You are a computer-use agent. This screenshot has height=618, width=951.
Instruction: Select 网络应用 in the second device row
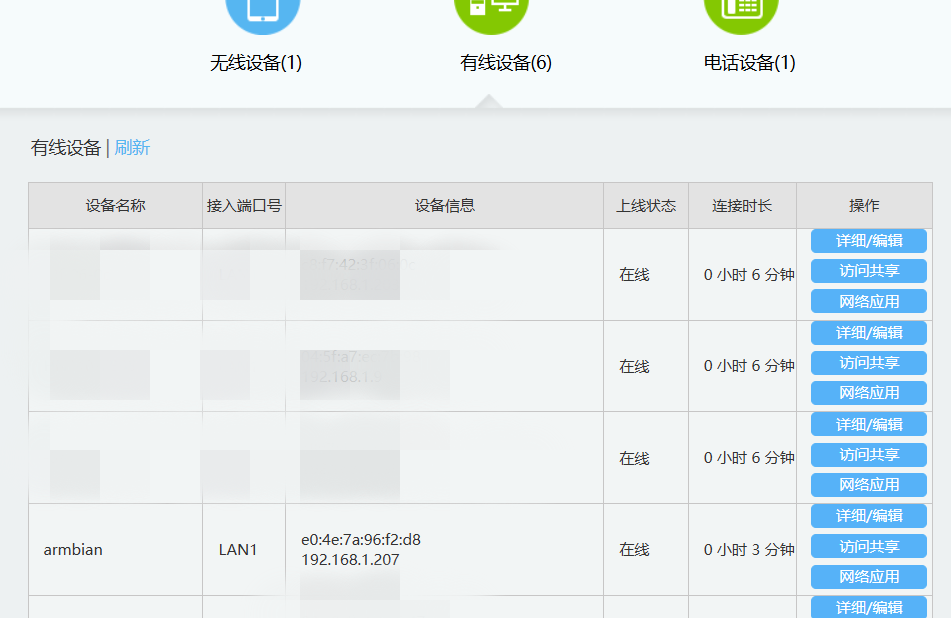coord(868,393)
